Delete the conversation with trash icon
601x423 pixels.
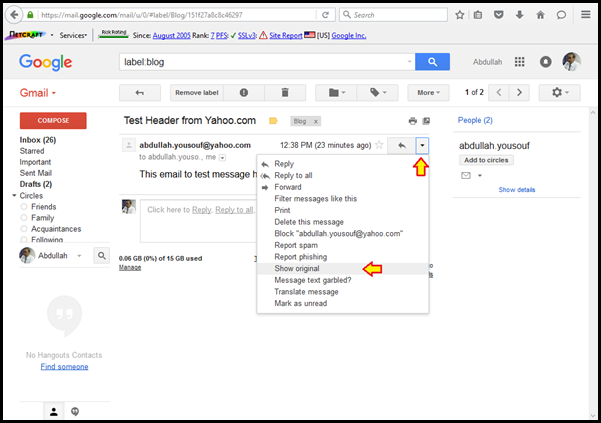tap(285, 93)
